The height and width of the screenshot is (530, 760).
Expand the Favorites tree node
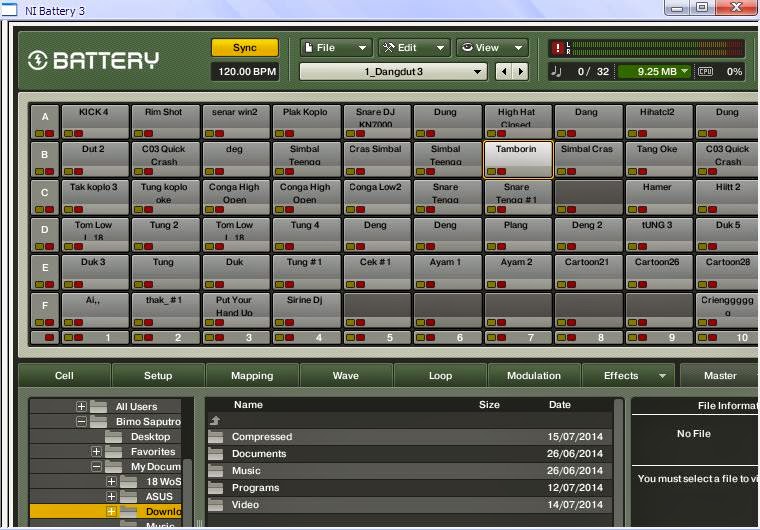click(x=96, y=452)
